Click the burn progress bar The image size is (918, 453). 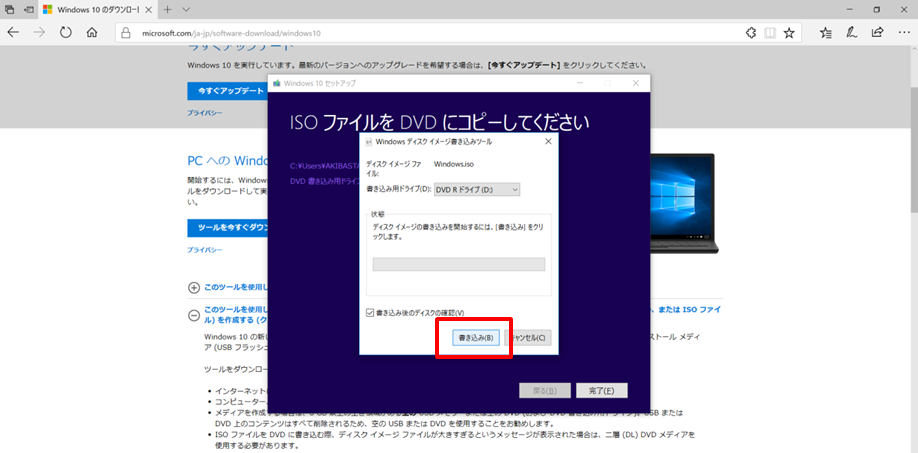[458, 264]
